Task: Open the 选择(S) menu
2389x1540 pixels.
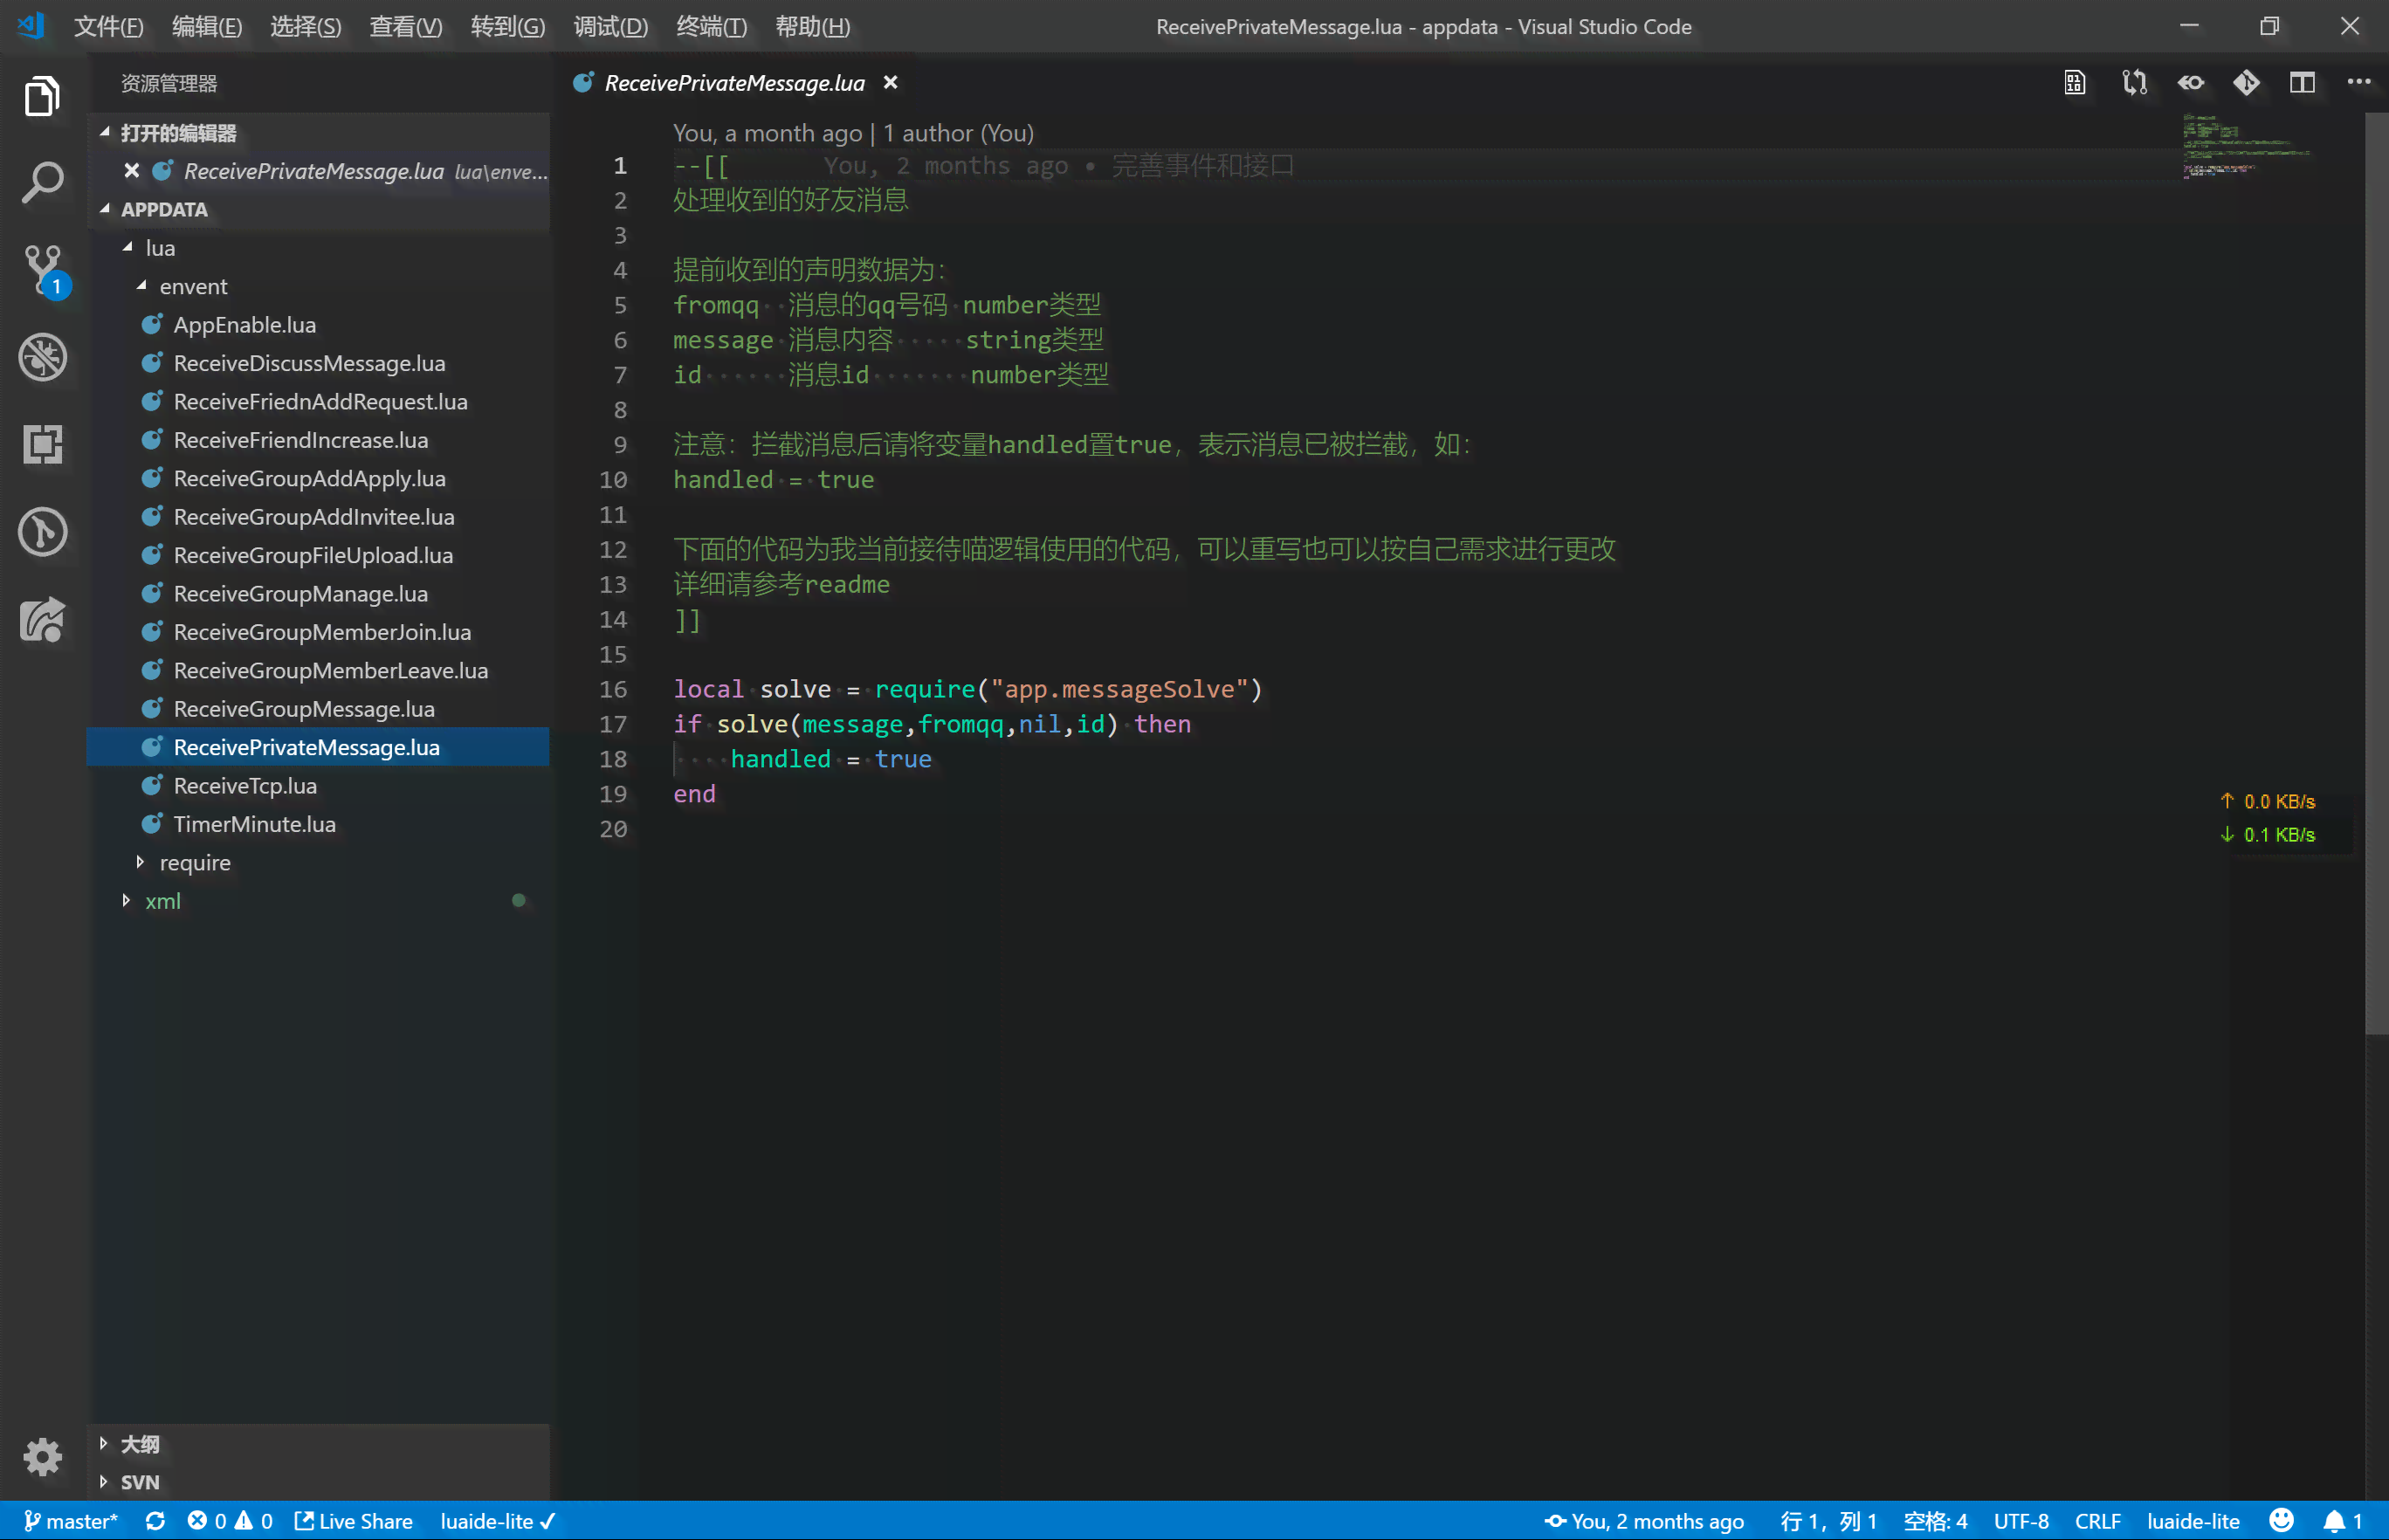Action: click(306, 27)
